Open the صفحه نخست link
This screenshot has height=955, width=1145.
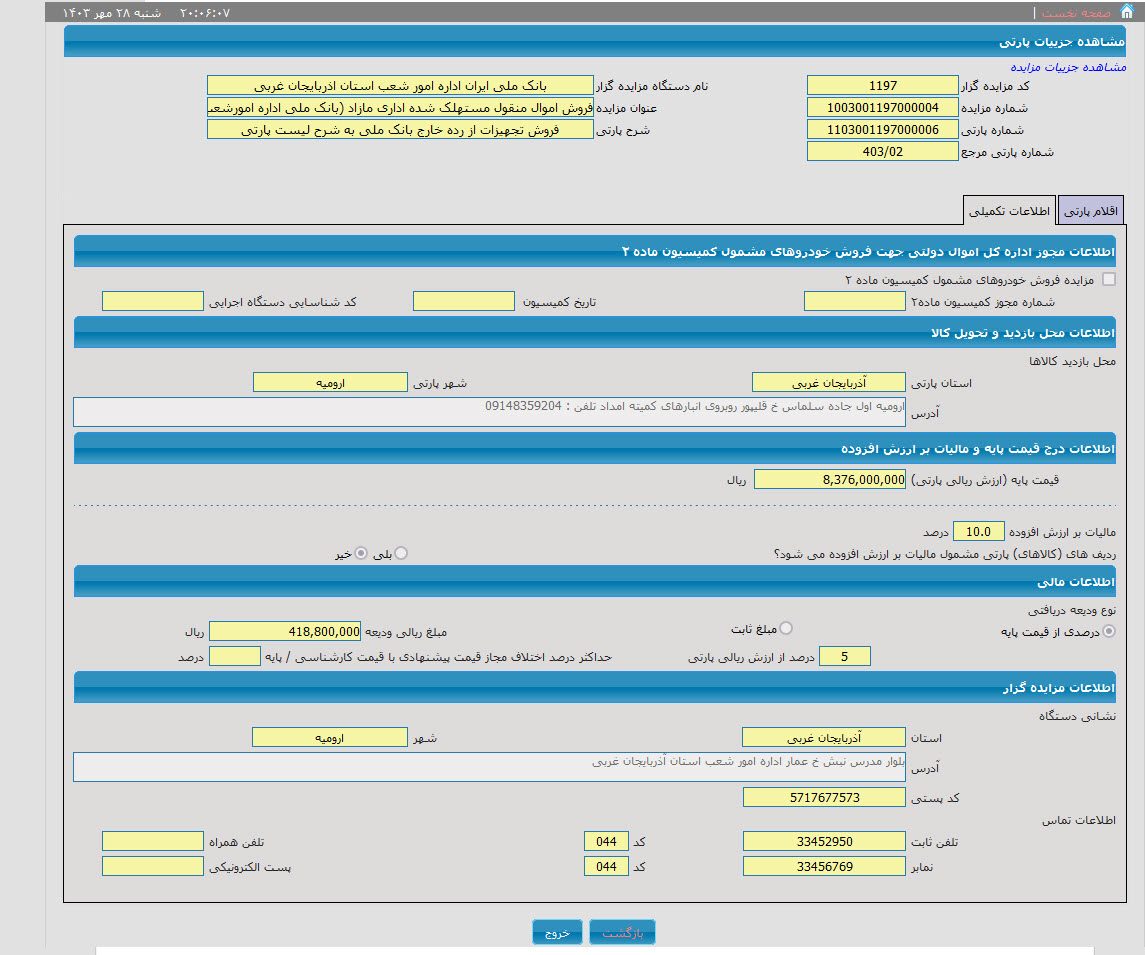(1075, 13)
